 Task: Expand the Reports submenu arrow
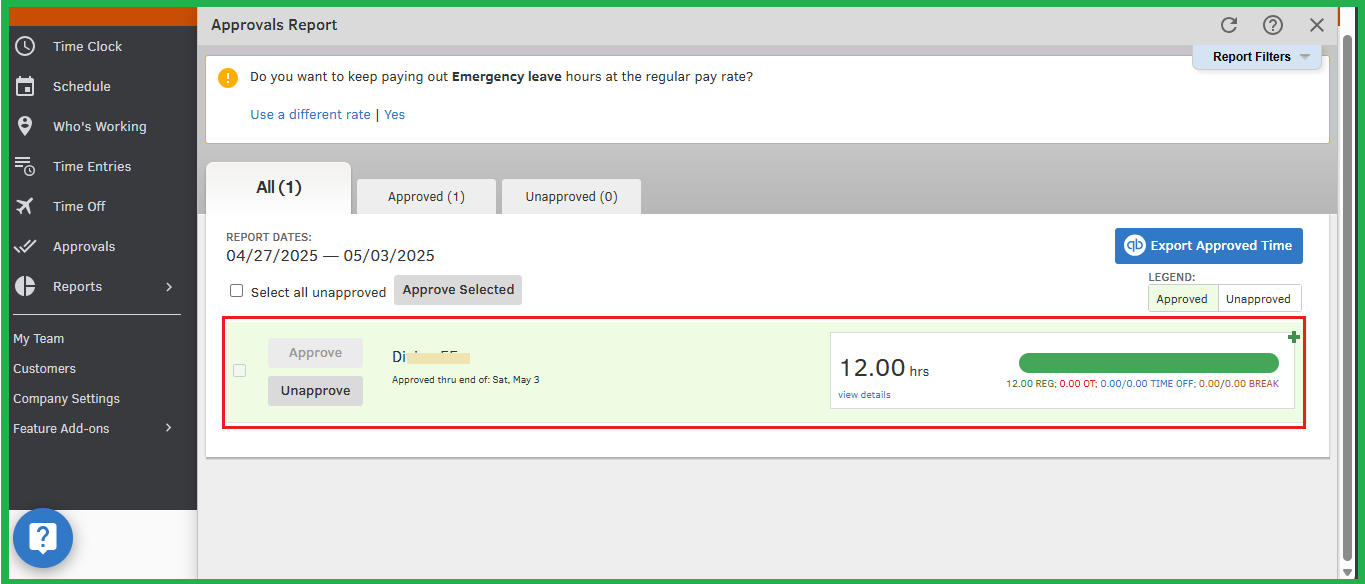[x=169, y=287]
